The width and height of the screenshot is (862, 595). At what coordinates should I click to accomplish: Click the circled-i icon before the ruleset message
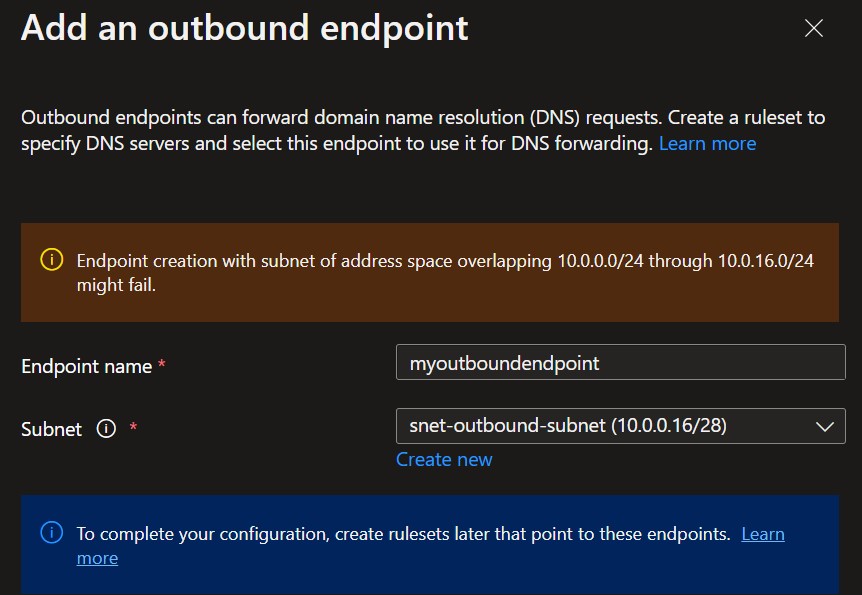tap(51, 533)
